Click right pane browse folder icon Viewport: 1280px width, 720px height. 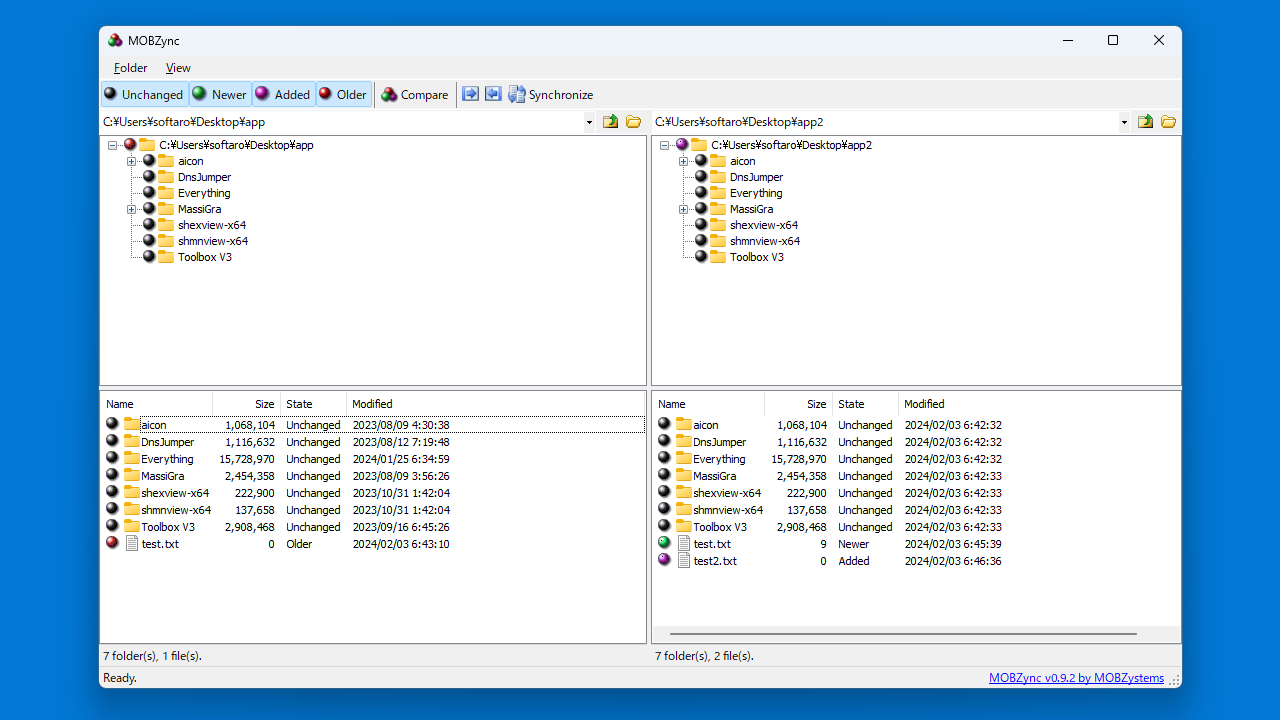(x=1168, y=122)
